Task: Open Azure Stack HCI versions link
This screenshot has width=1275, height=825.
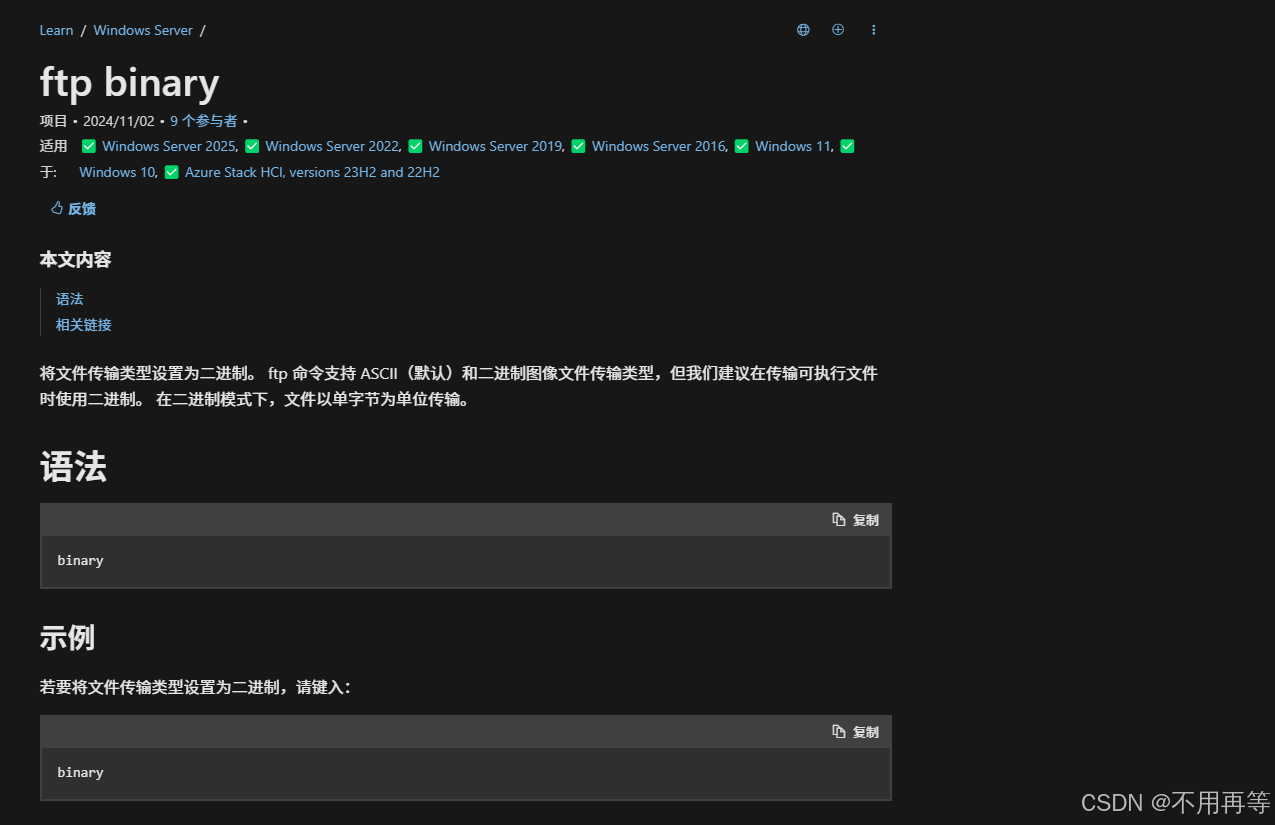Action: click(312, 172)
